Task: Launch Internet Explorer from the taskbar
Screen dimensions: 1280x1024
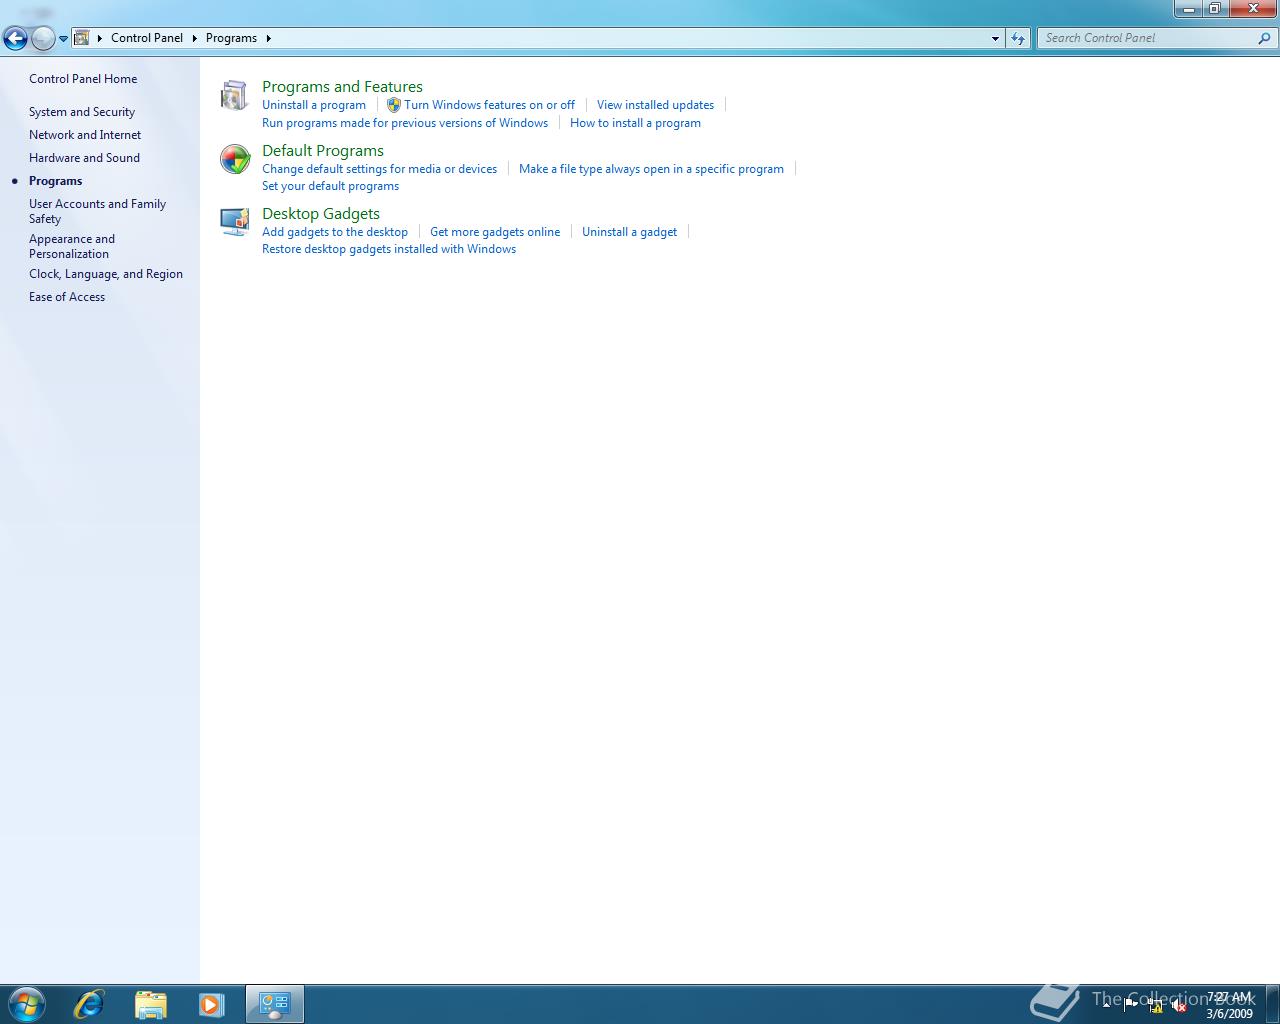Action: tap(88, 1004)
